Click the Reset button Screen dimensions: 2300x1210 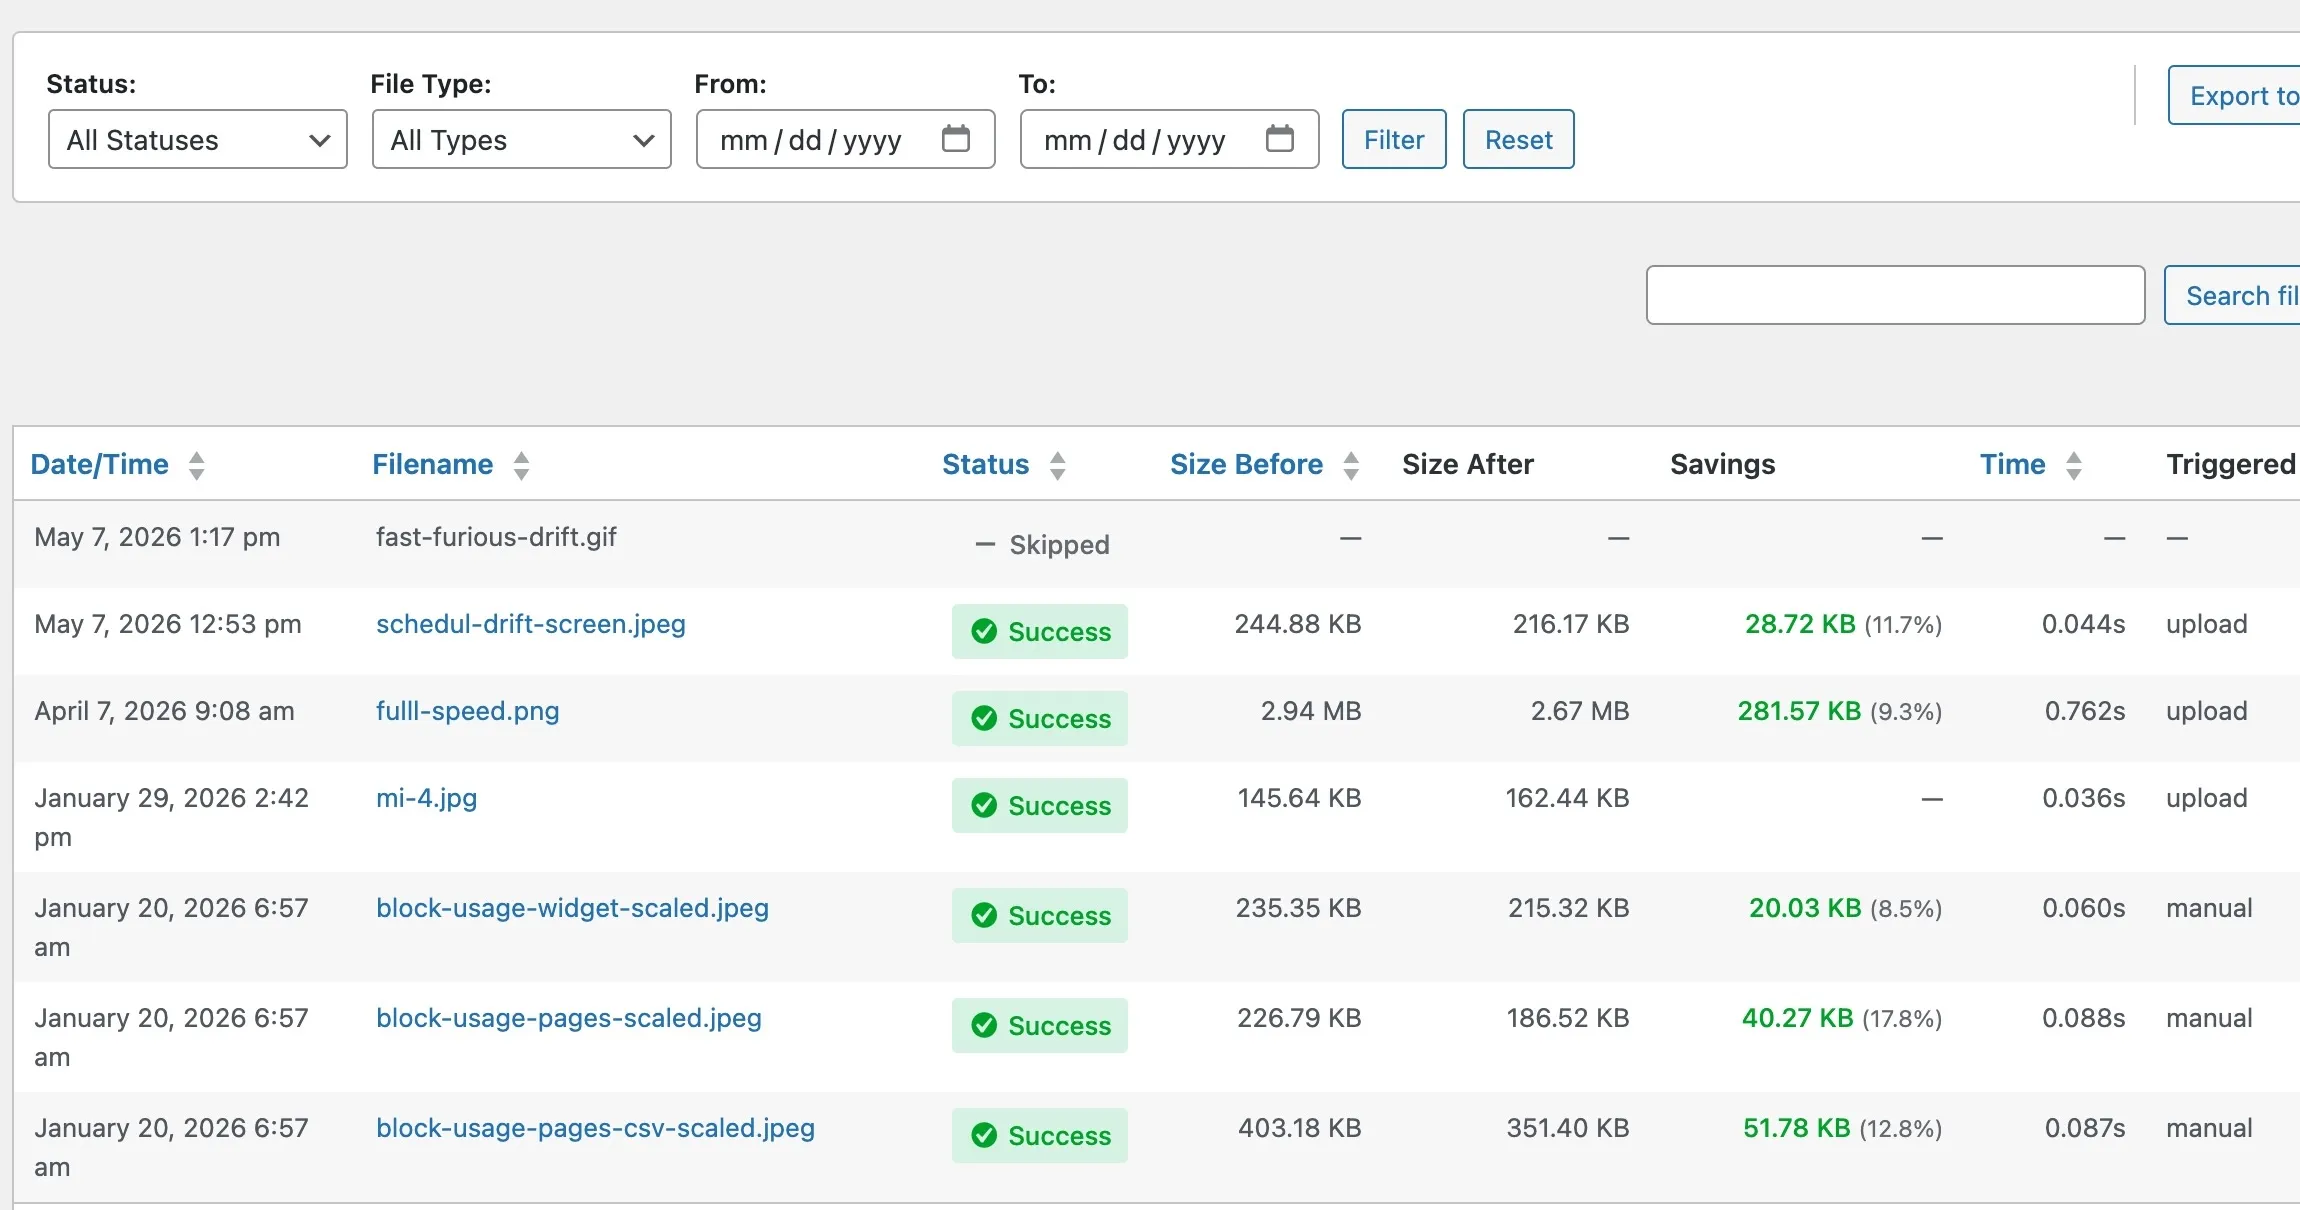tap(1518, 140)
